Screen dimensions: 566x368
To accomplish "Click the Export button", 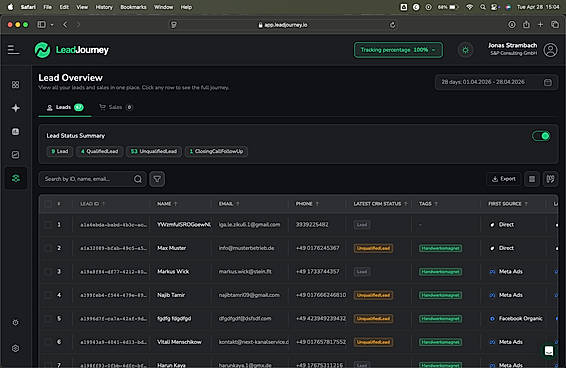I will point(504,179).
